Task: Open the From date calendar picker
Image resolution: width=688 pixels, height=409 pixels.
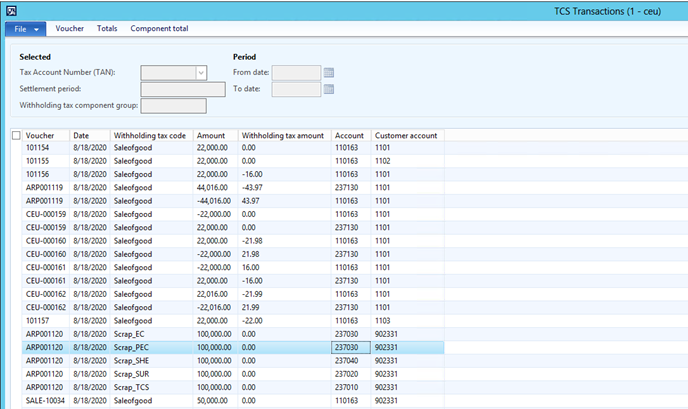Action: 329,73
